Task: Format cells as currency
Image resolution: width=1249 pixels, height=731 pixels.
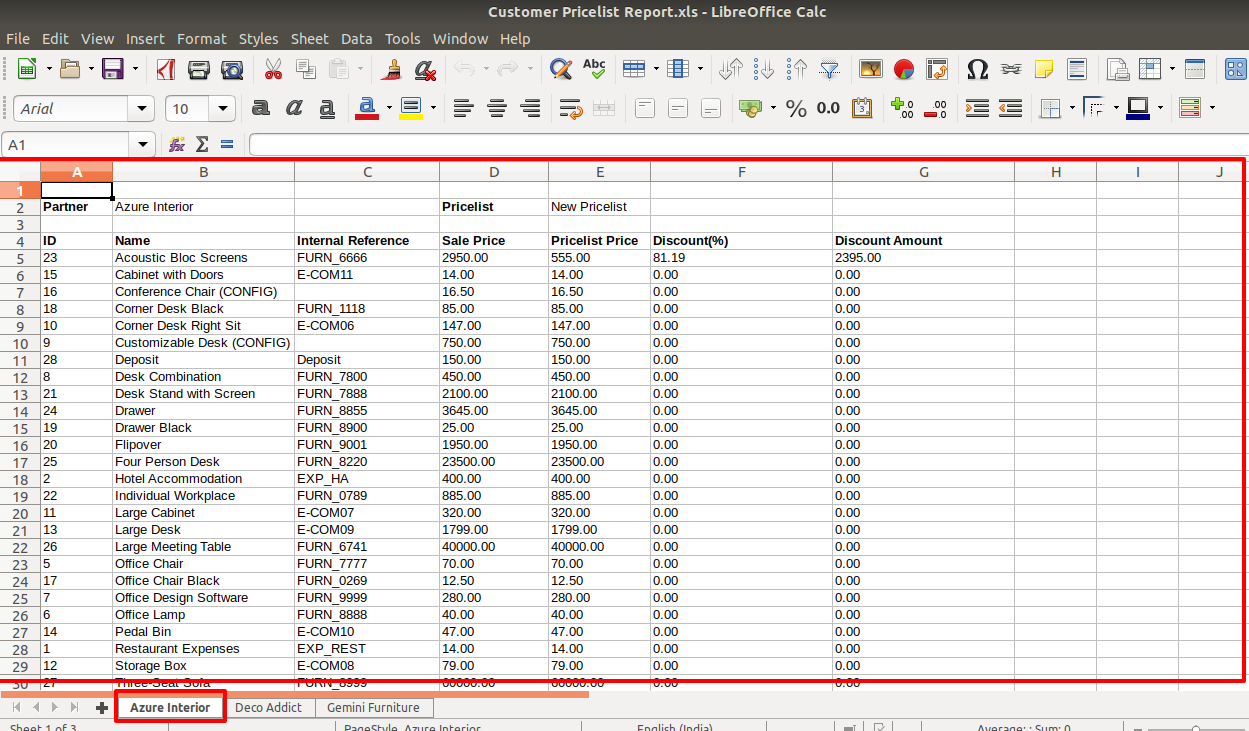Action: point(750,108)
